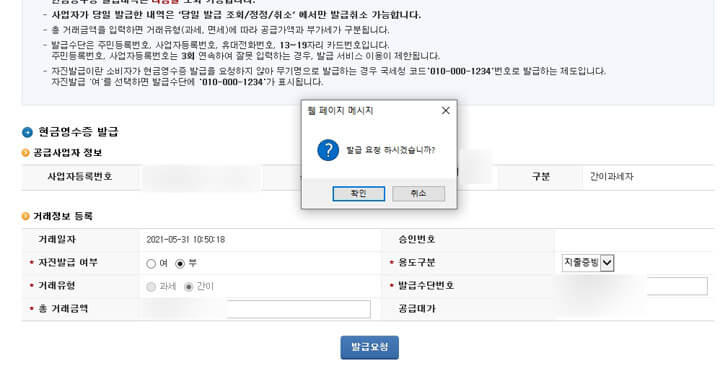
Task: Click the blue question mark icon
Action: [328, 150]
